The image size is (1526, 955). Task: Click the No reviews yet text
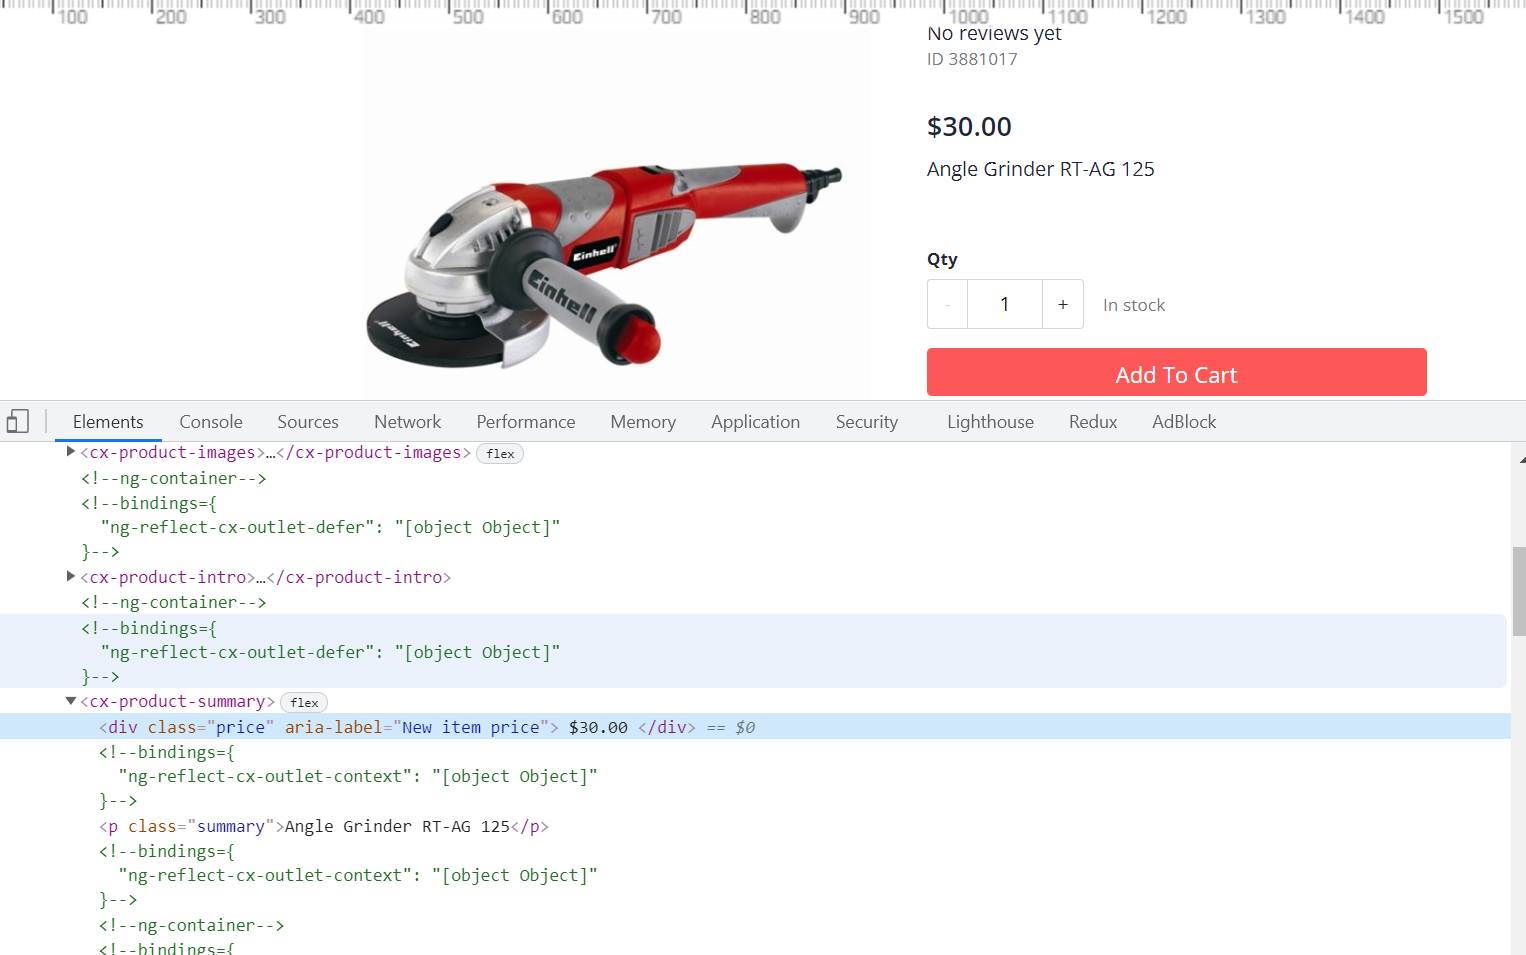[x=994, y=33]
